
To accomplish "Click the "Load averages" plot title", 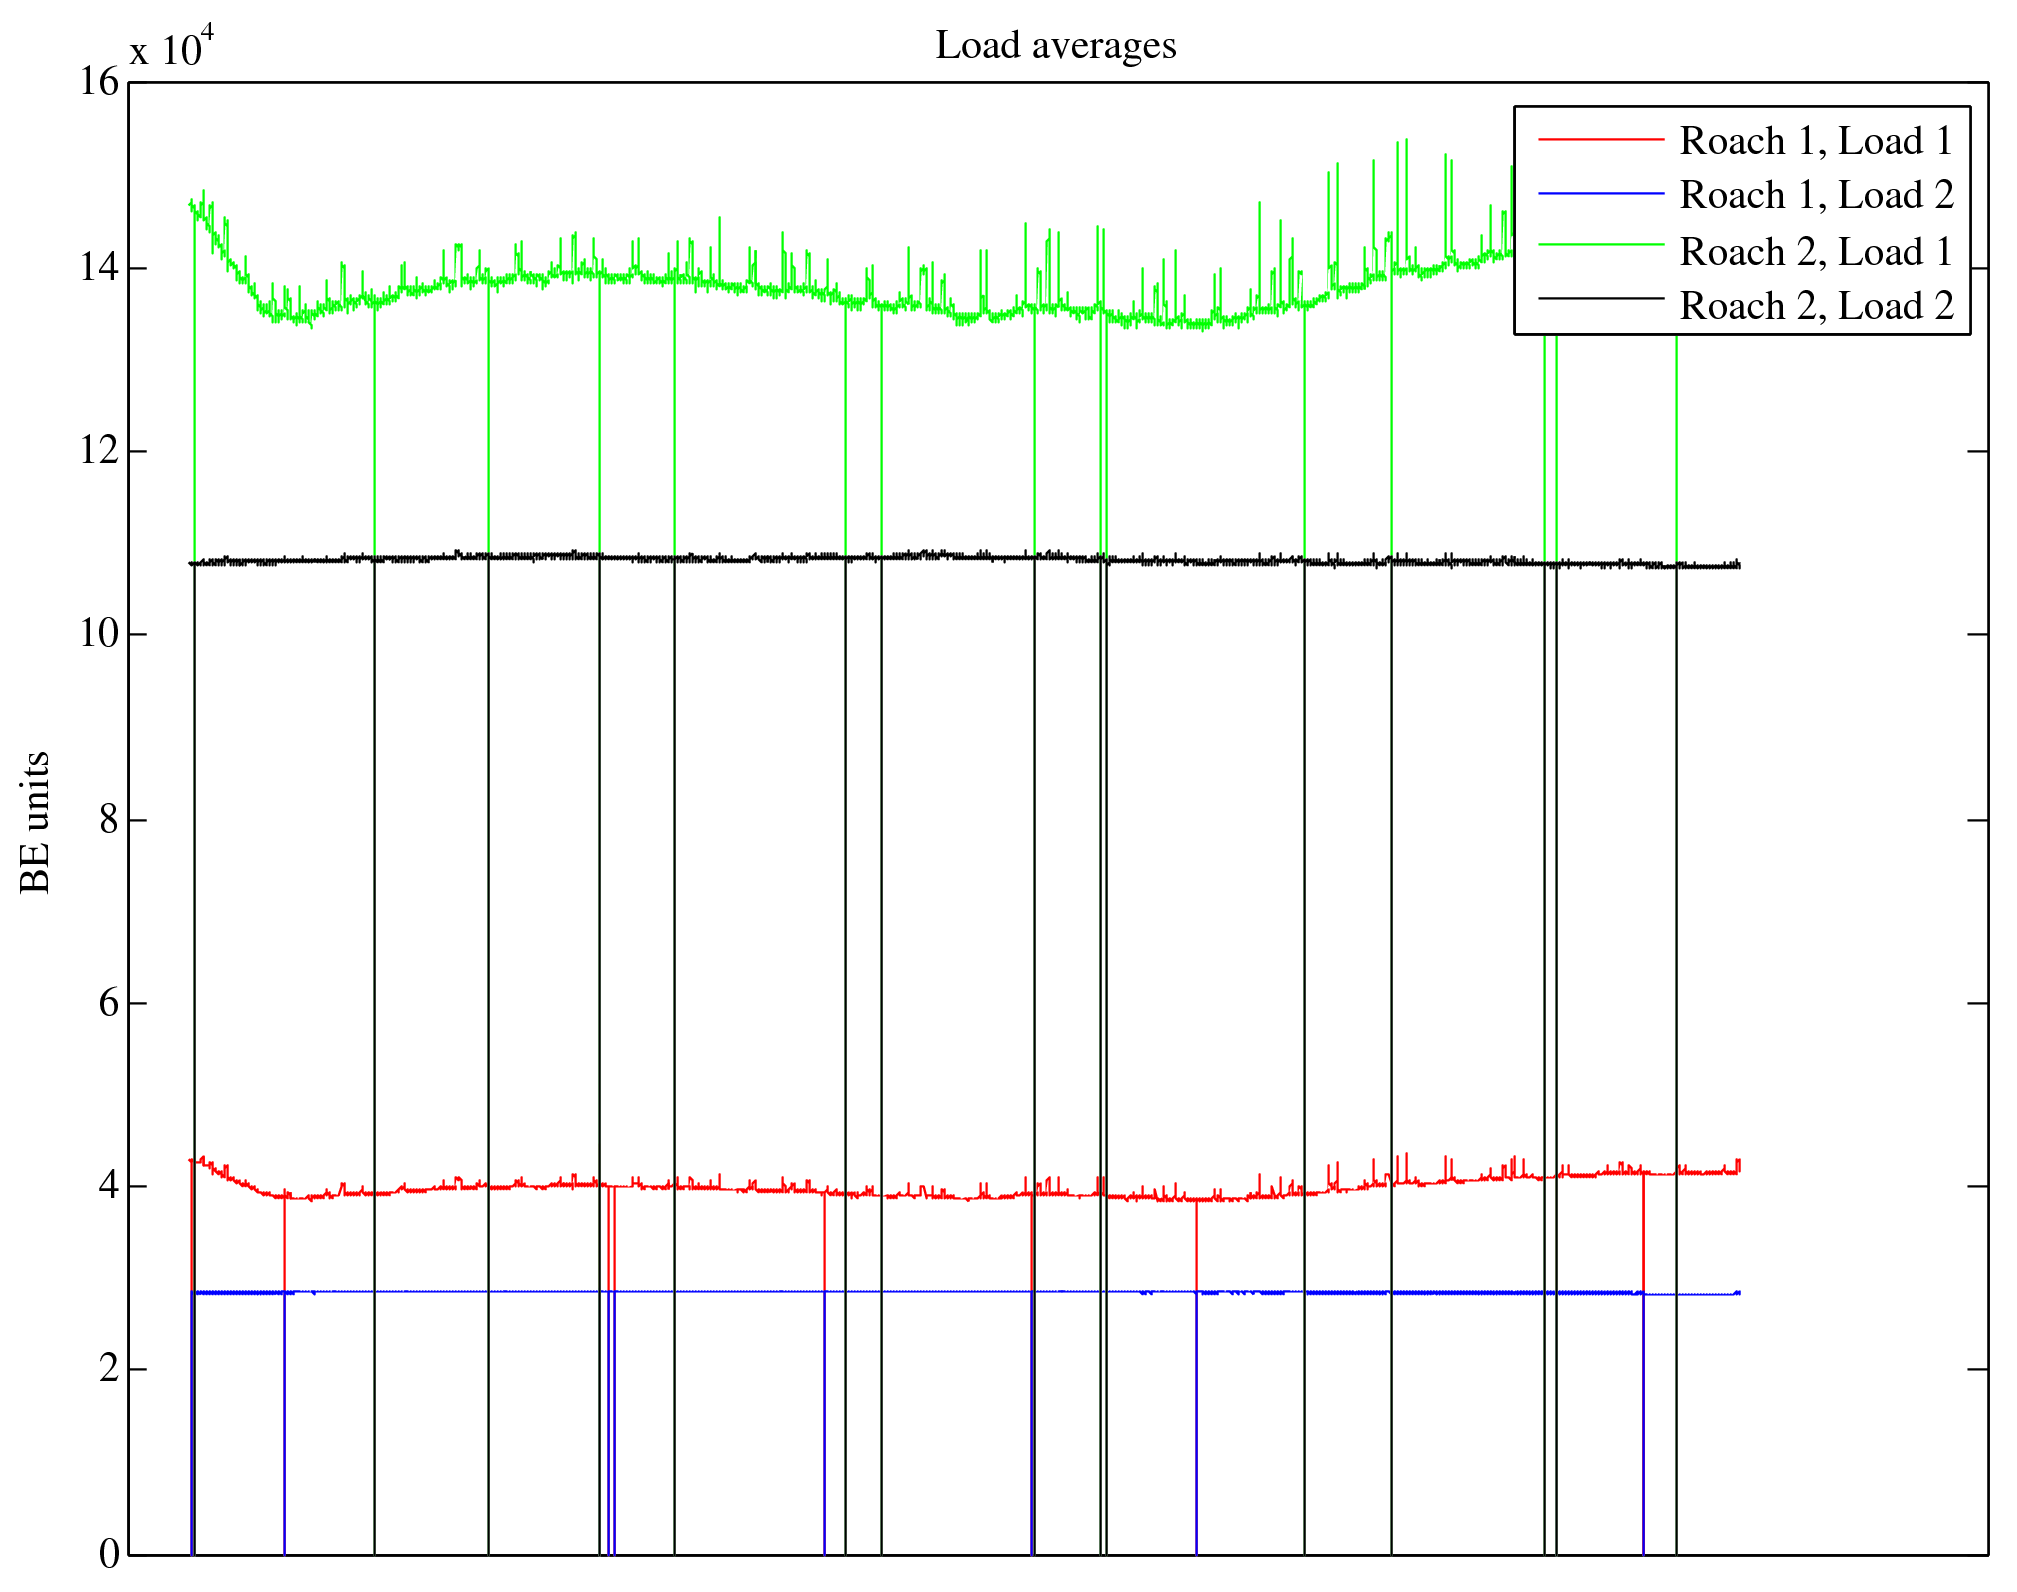I will click(1055, 46).
